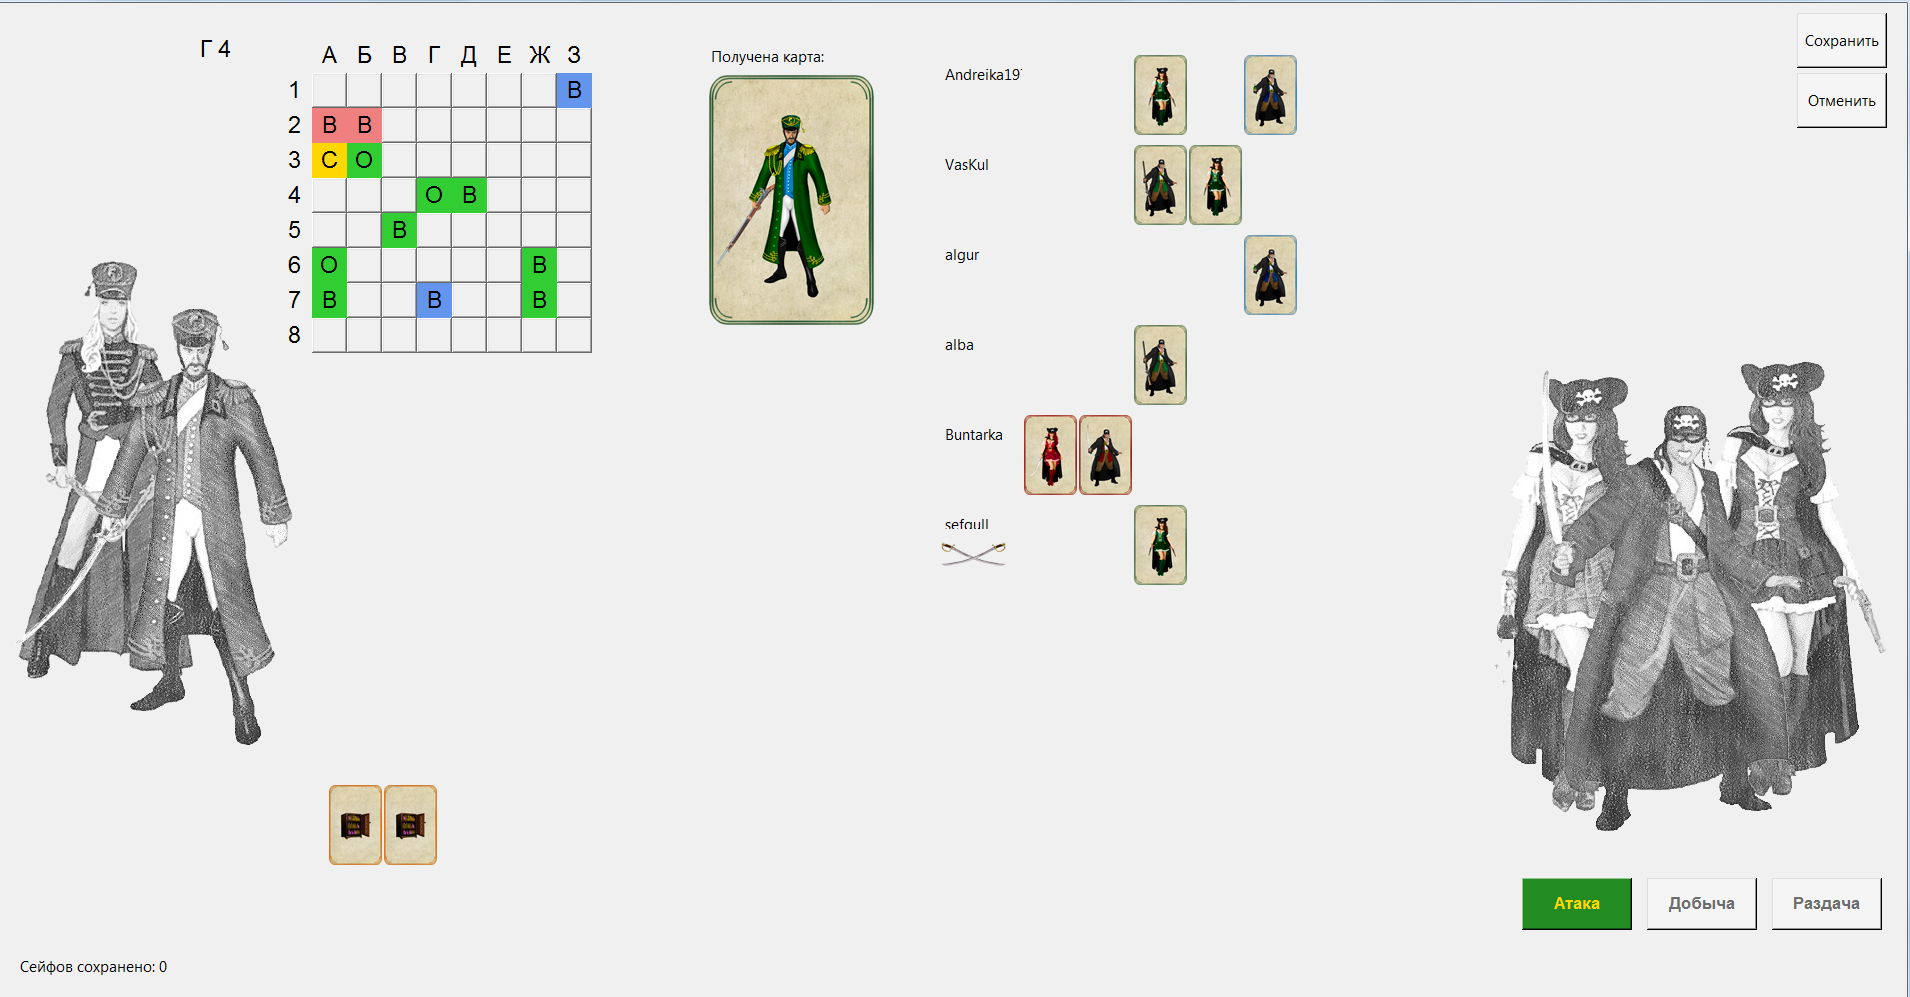Click empty grid cell З4

pos(574,195)
